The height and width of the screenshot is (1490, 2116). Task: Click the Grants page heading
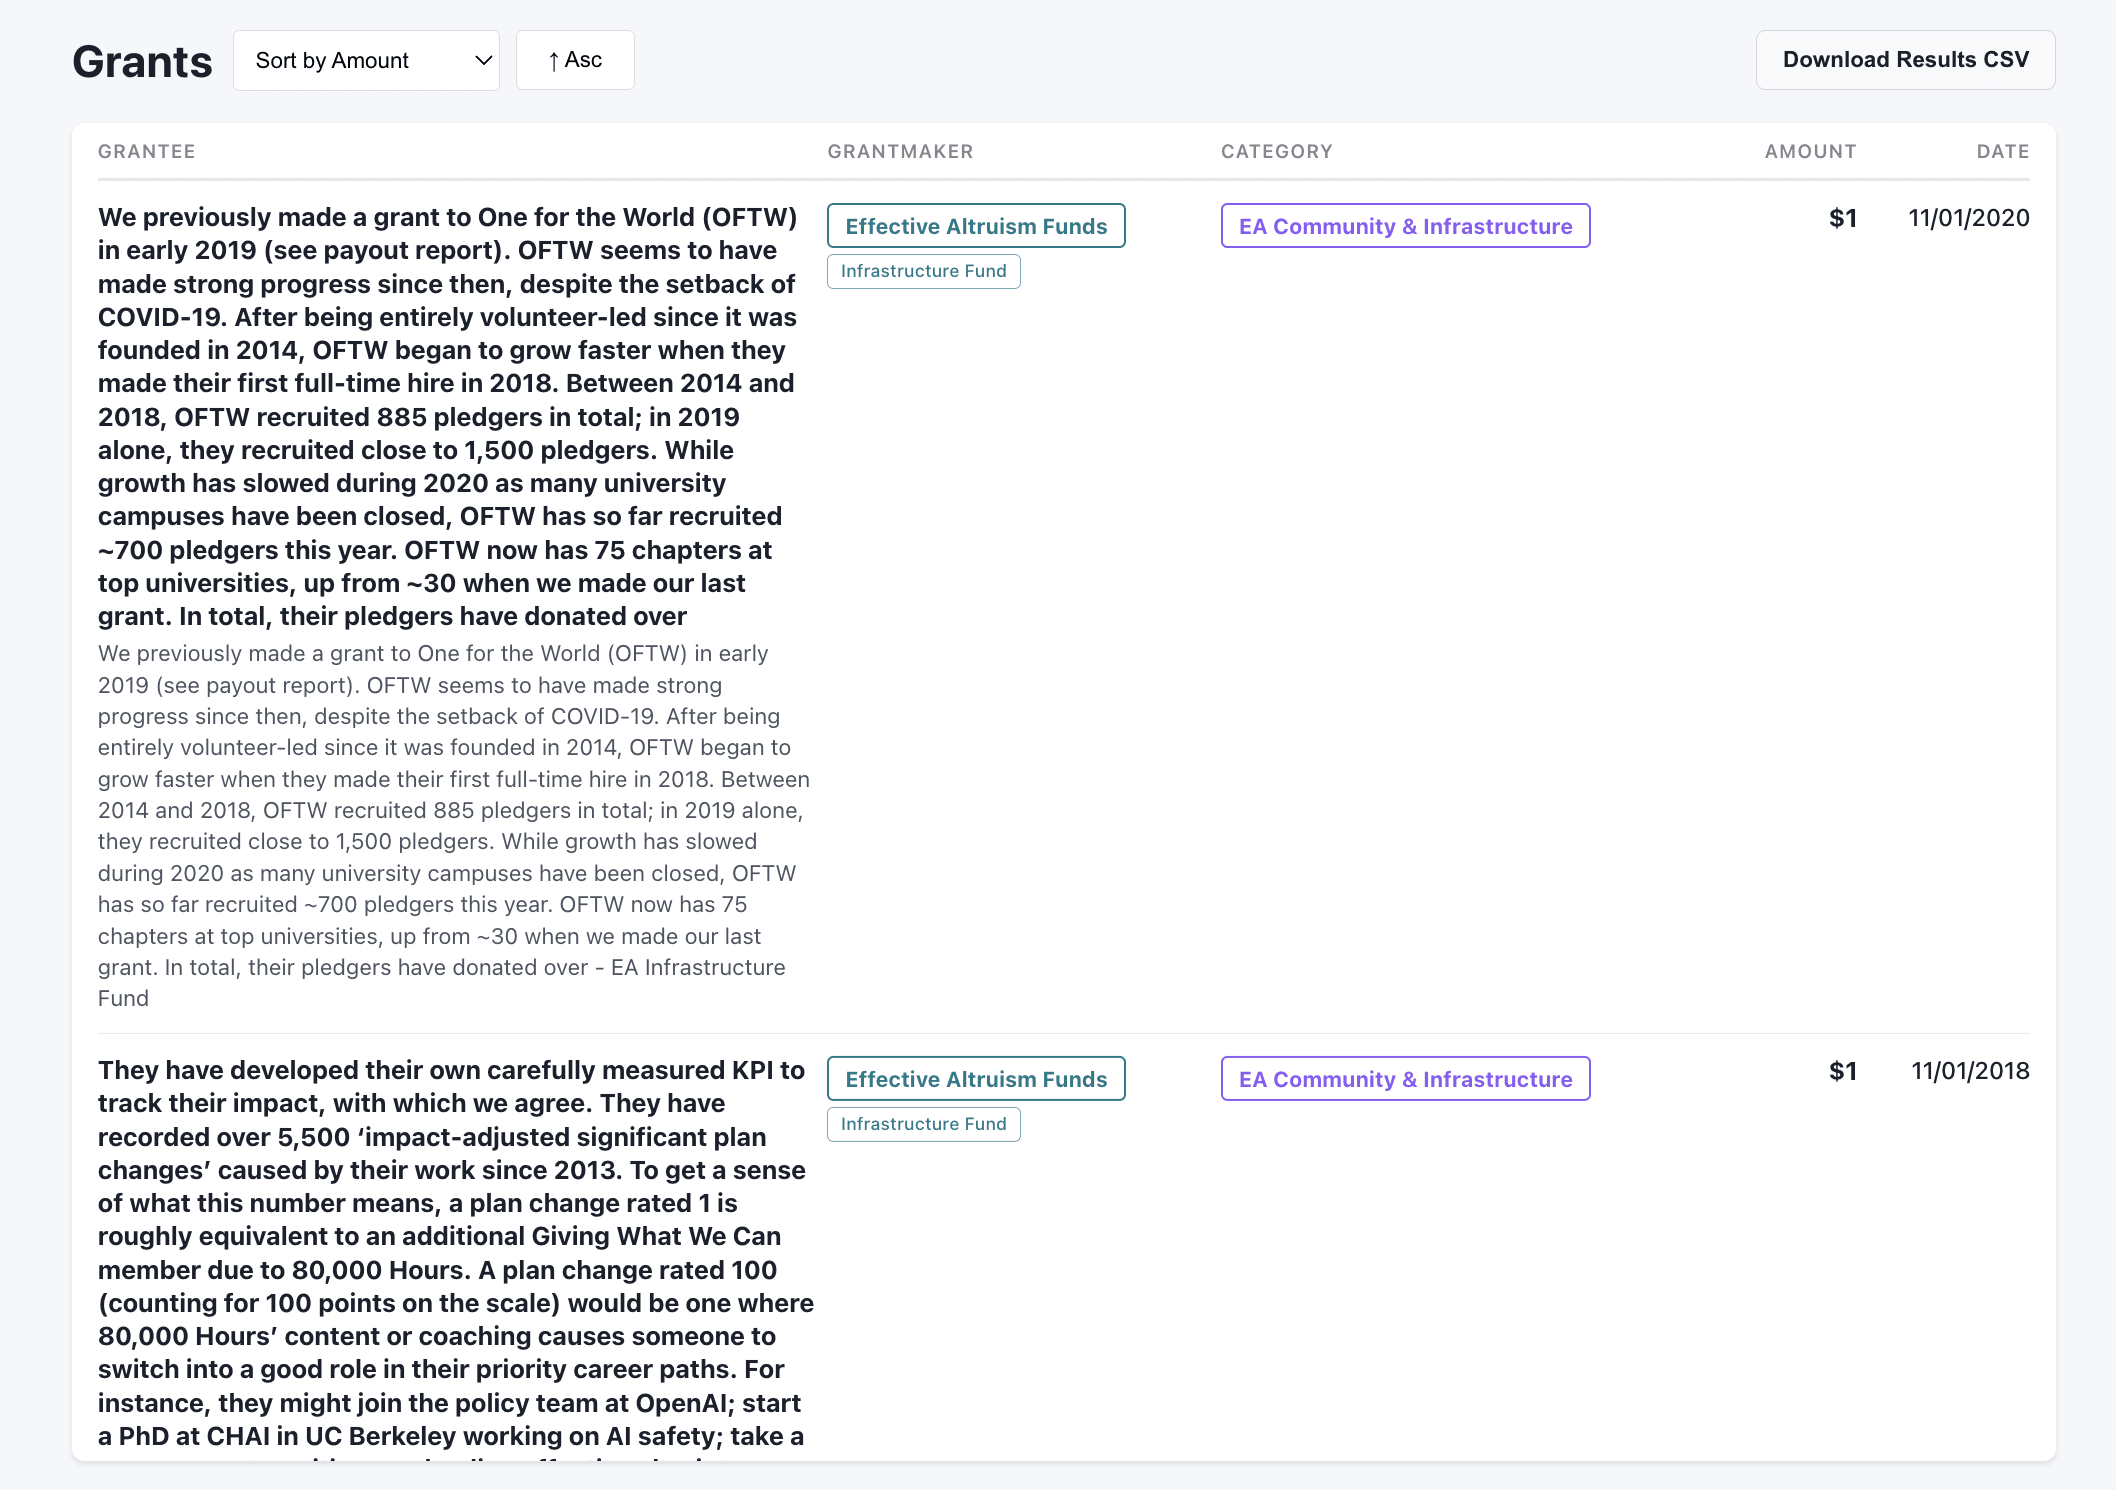pos(142,62)
